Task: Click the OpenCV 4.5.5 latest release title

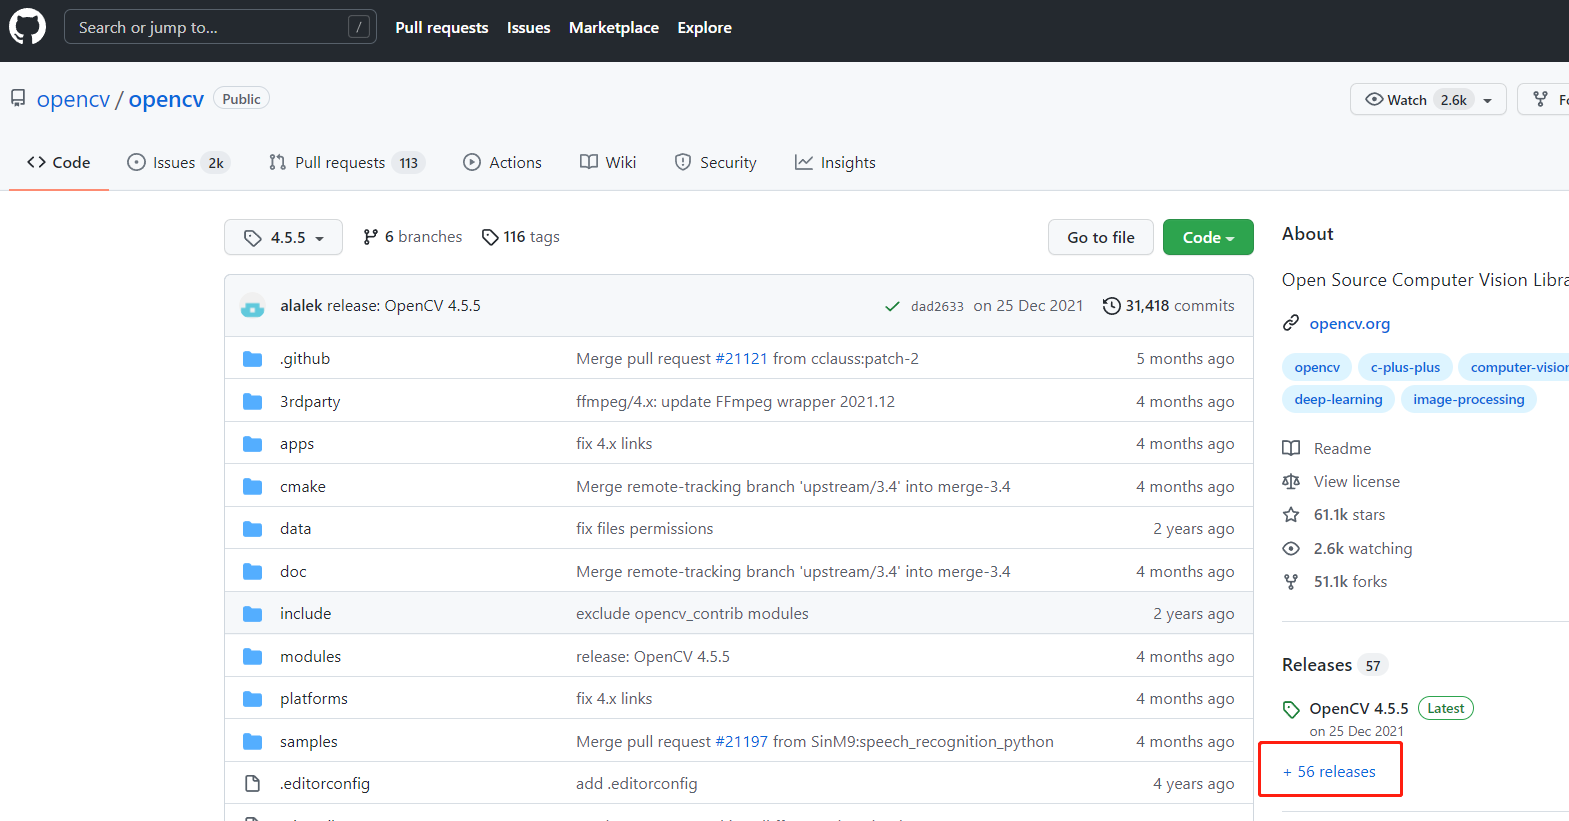Action: pos(1359,709)
